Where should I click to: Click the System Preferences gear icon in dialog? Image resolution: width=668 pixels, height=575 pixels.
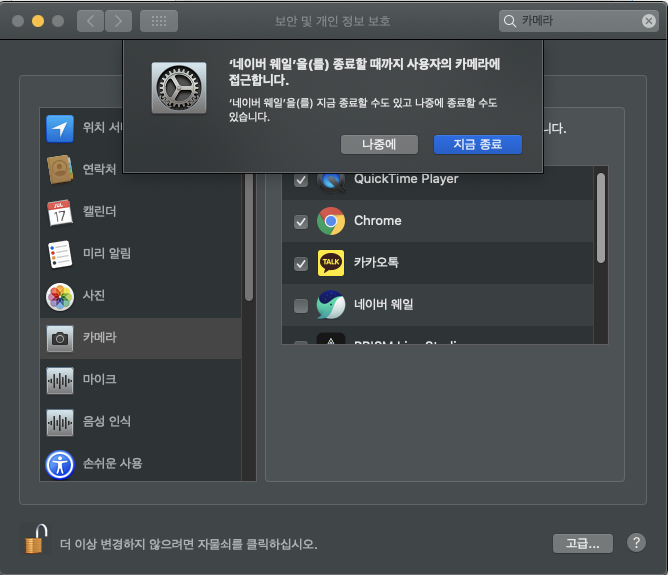pyautogui.click(x=179, y=88)
